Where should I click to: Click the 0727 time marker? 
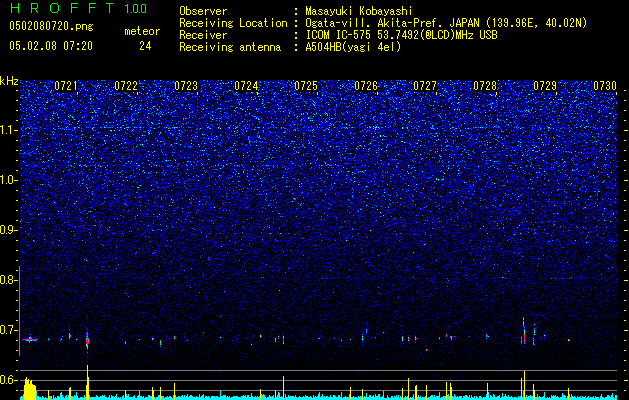pyautogui.click(x=425, y=86)
